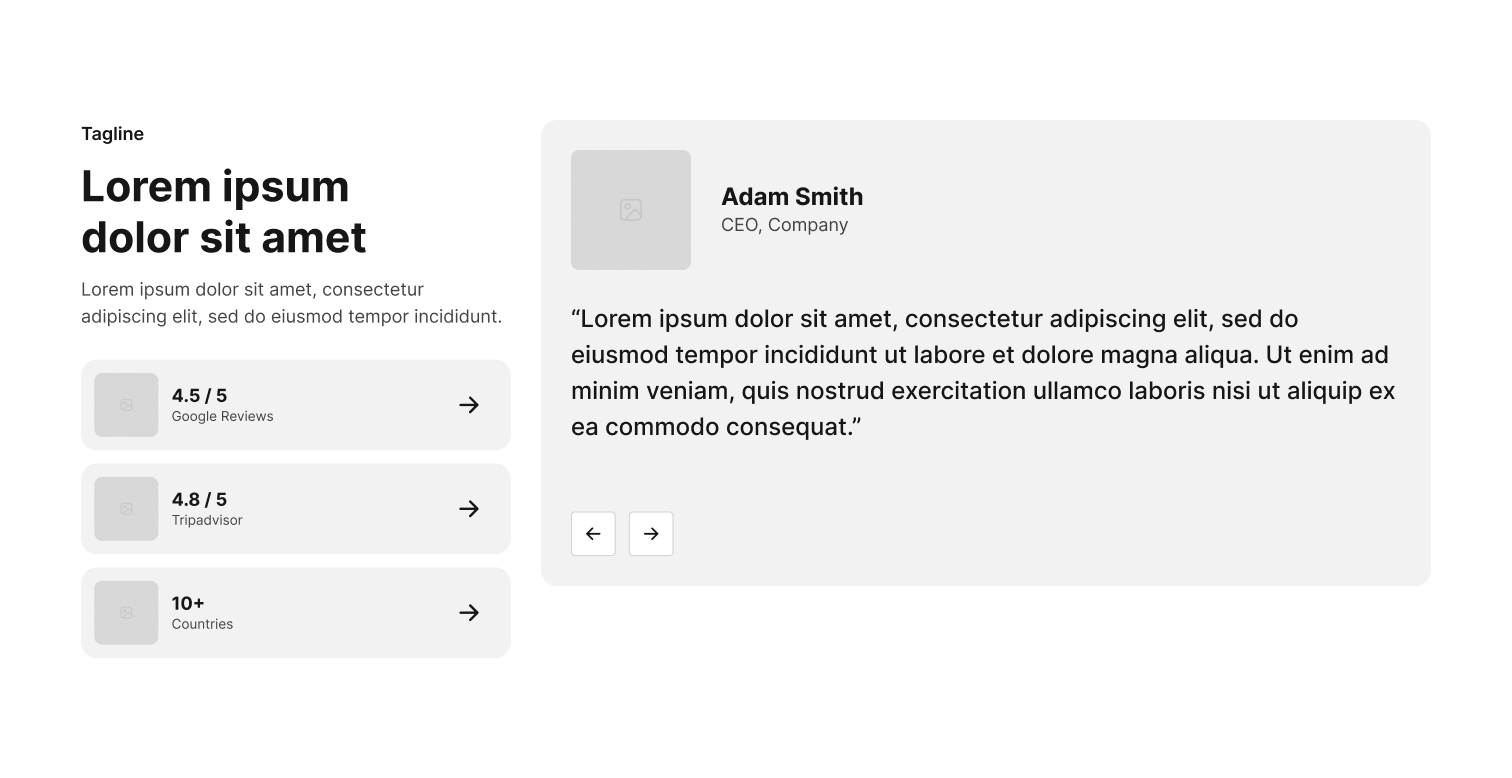Image resolution: width=1512 pixels, height=778 pixels.
Task: Click the testimonial quote paragraph
Action: [x=983, y=373]
